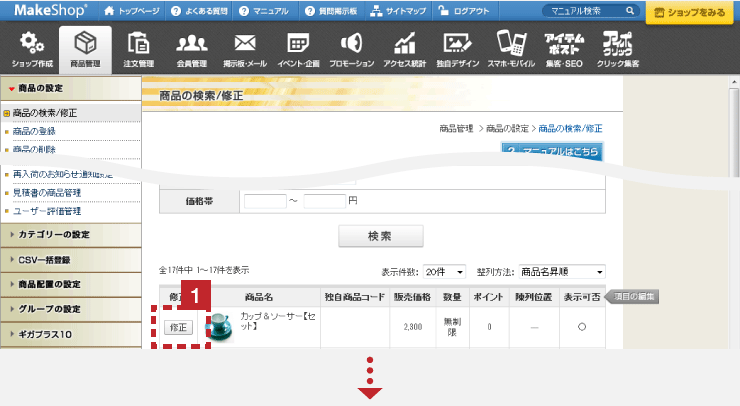Click the カップ＆ソーサー product thumbnail
740x406 pixels.
[x=218, y=327]
